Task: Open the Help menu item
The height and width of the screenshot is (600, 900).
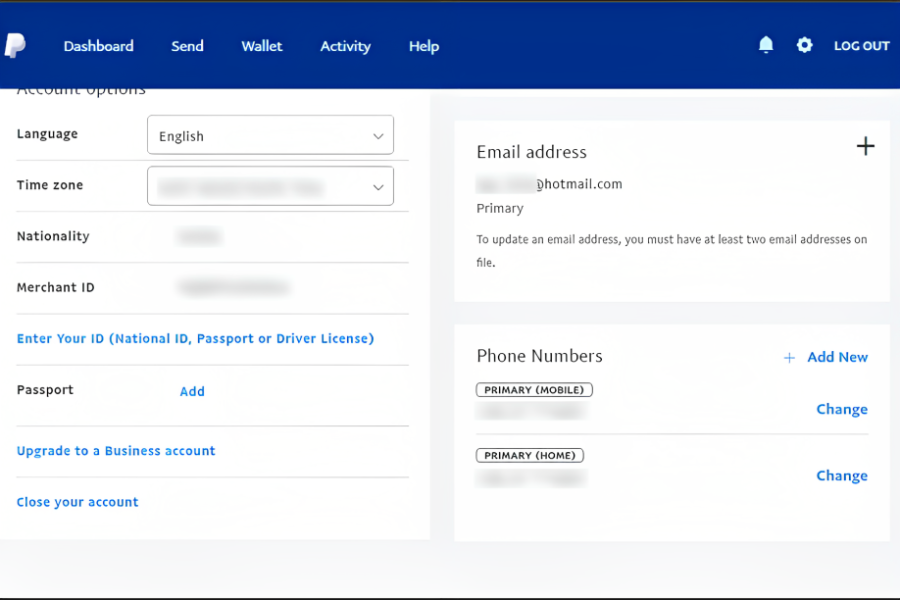Action: click(x=424, y=46)
